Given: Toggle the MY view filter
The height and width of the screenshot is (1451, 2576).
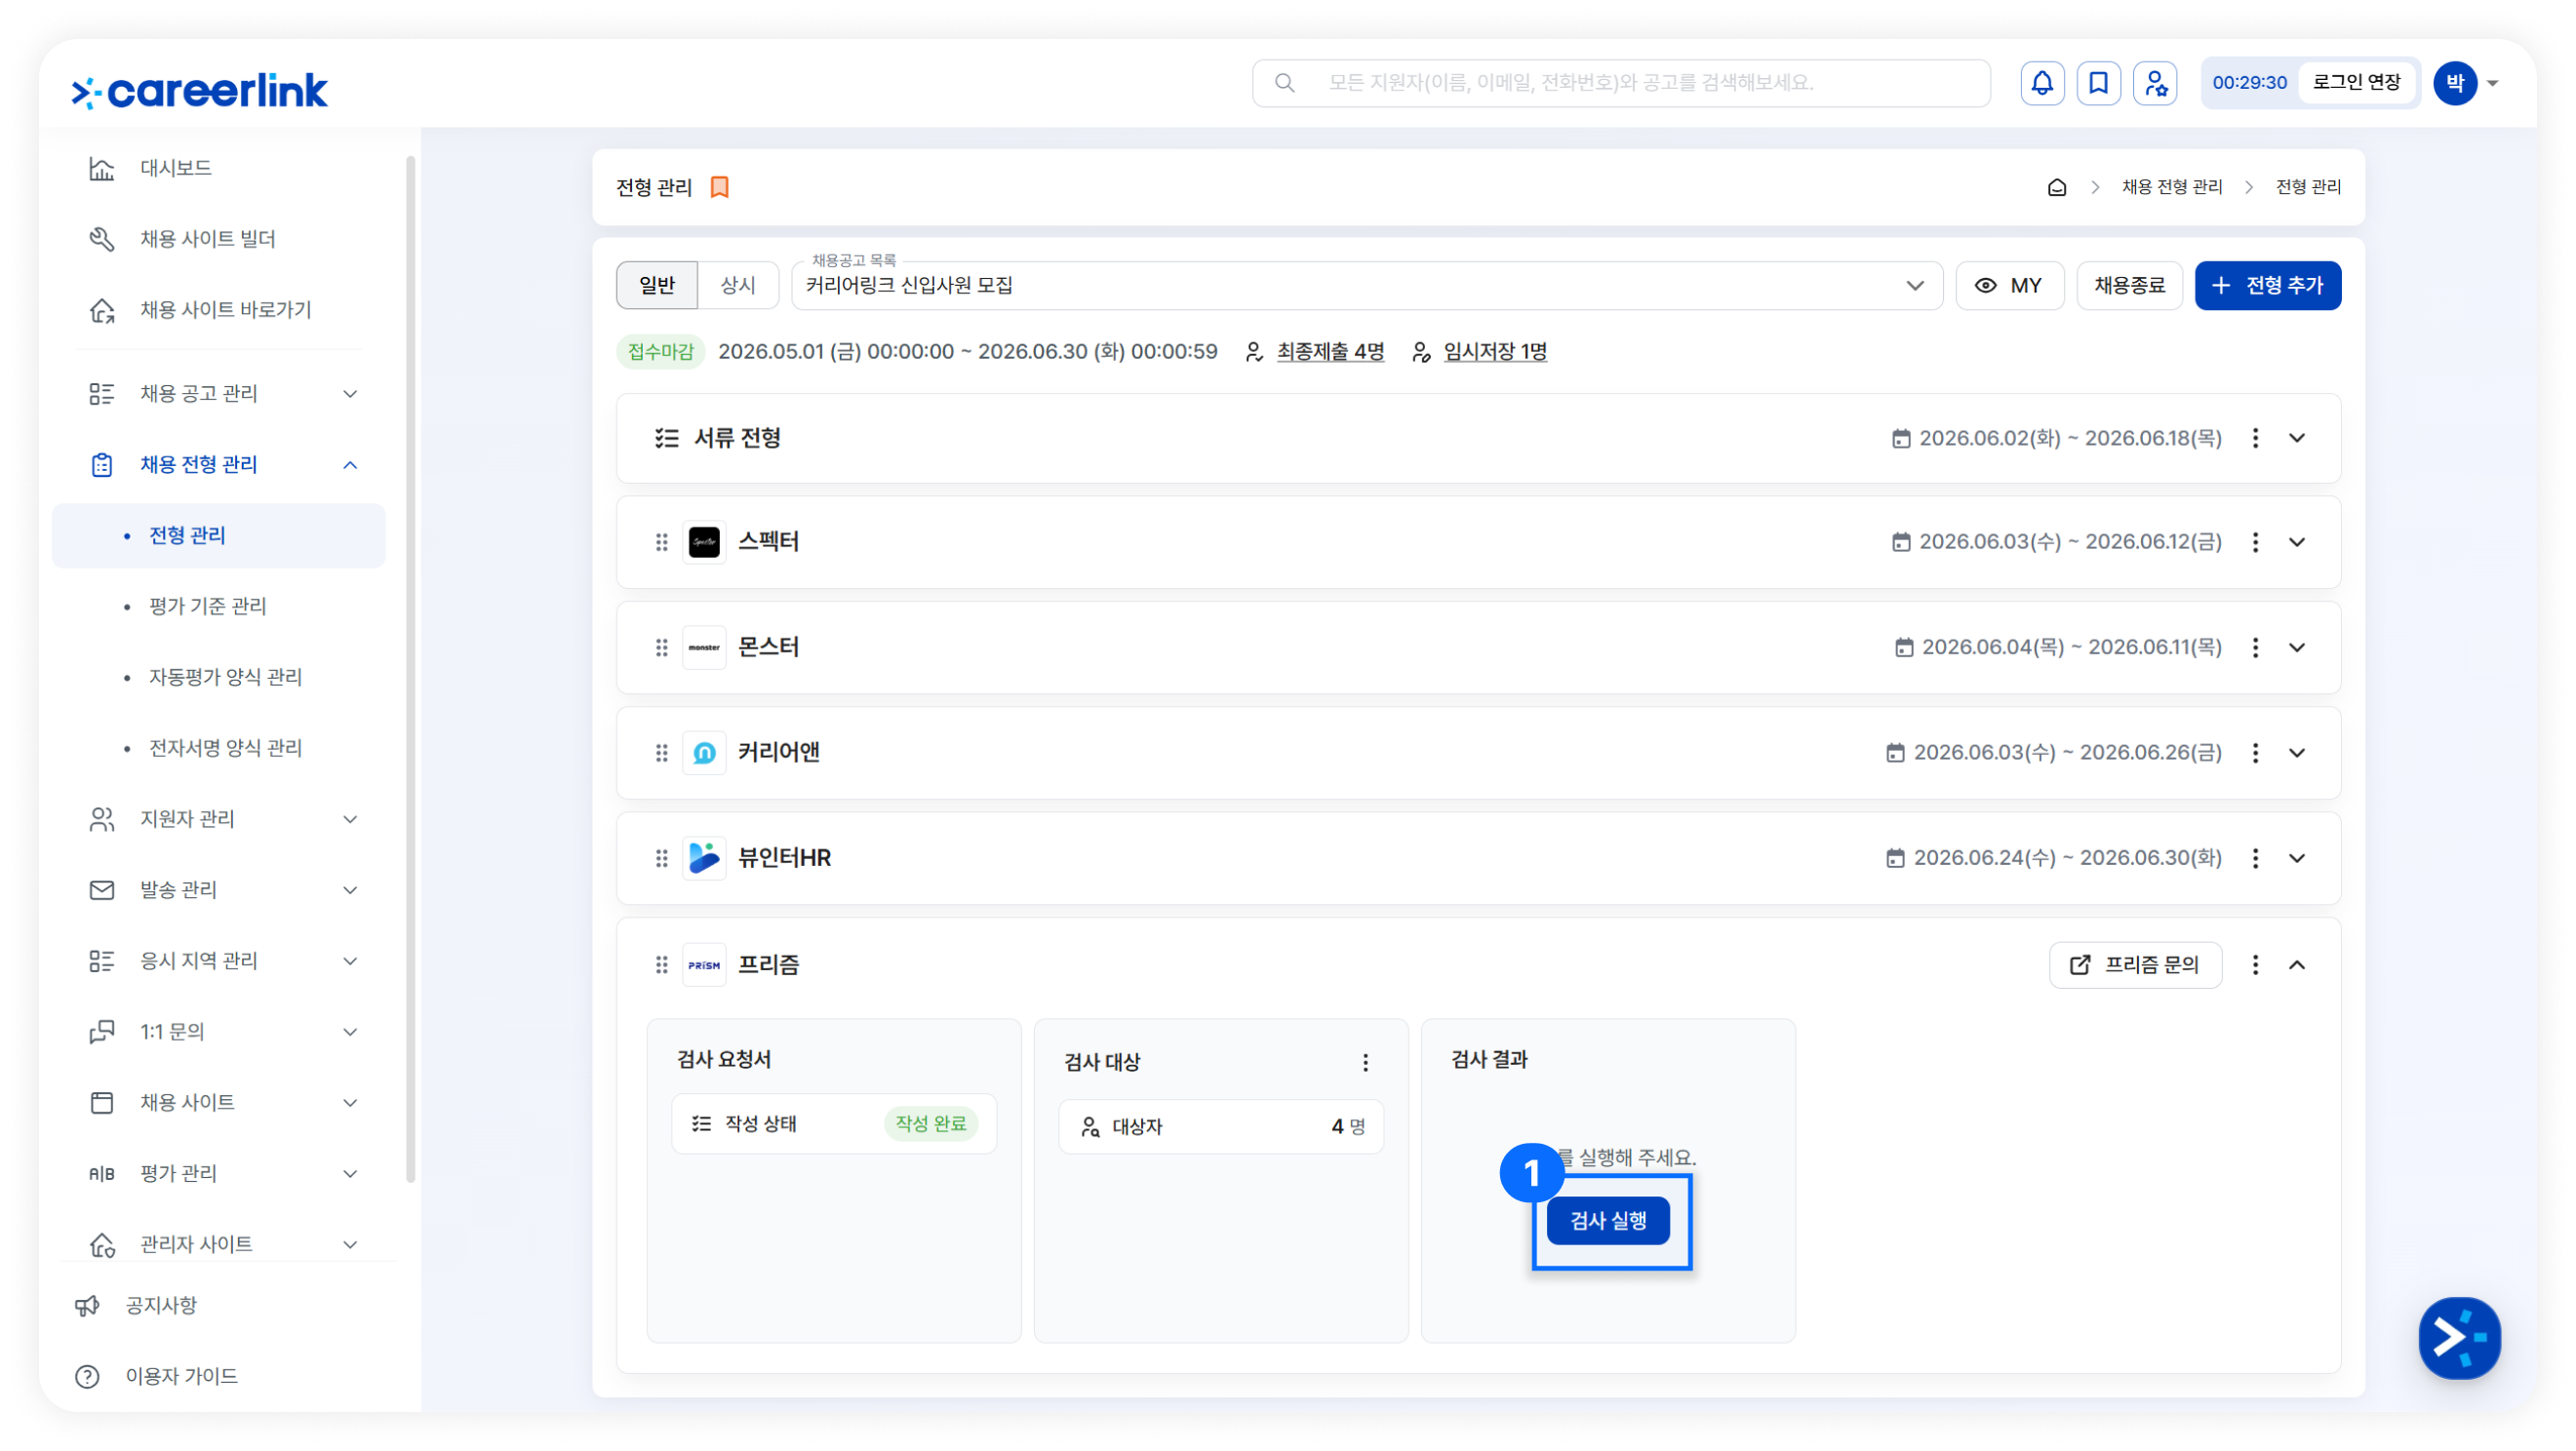Looking at the screenshot, I should click(x=2009, y=286).
